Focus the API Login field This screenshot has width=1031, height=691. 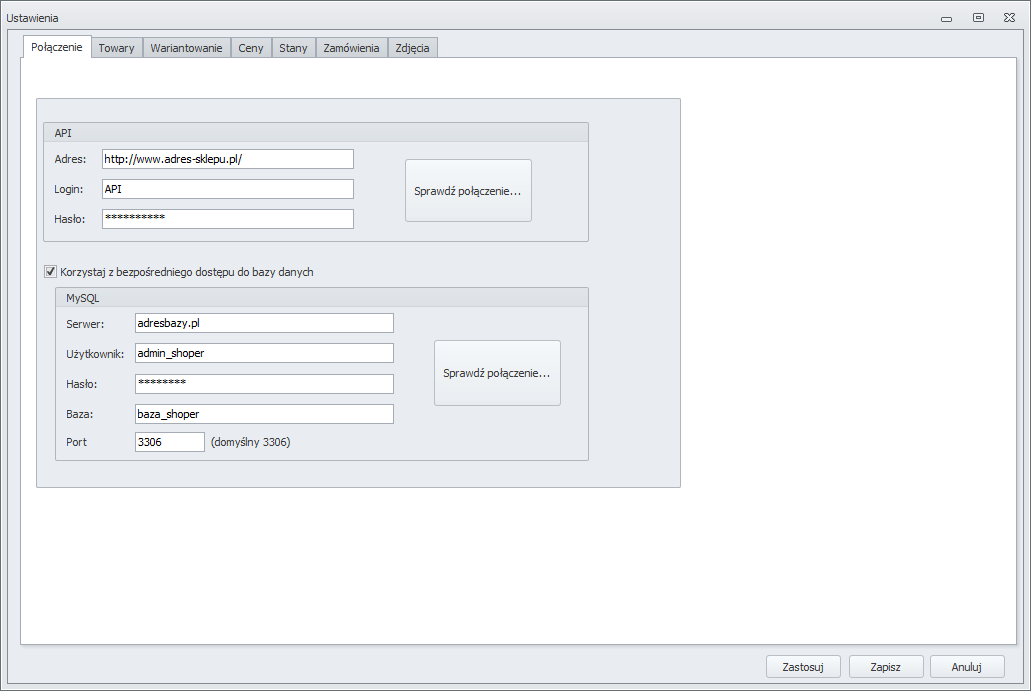pyautogui.click(x=228, y=189)
